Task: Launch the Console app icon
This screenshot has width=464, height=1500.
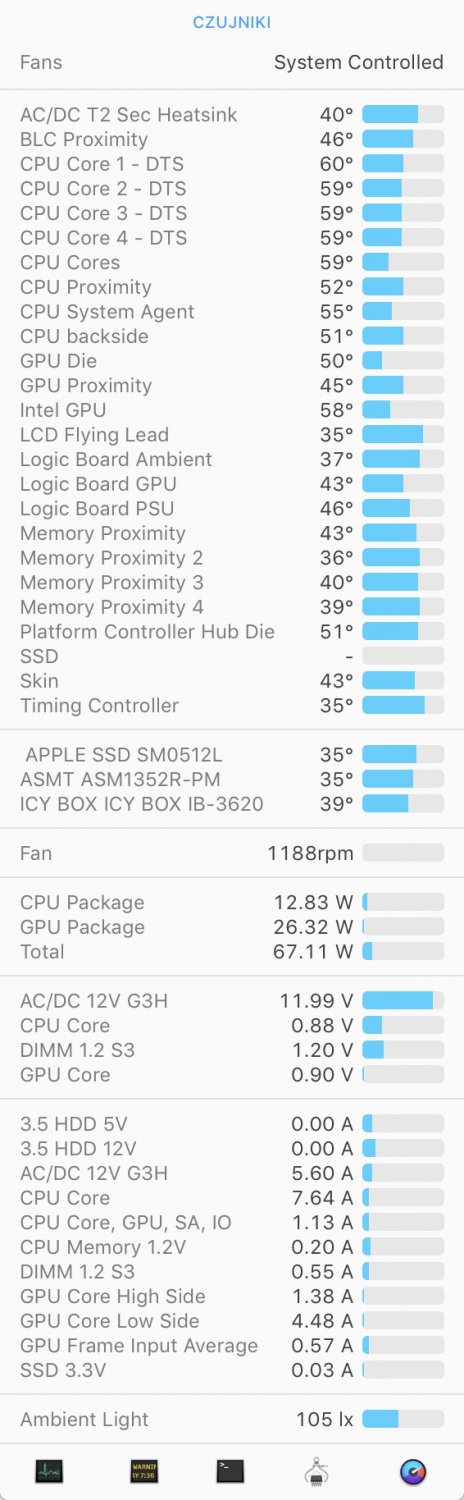Action: click(x=144, y=1471)
